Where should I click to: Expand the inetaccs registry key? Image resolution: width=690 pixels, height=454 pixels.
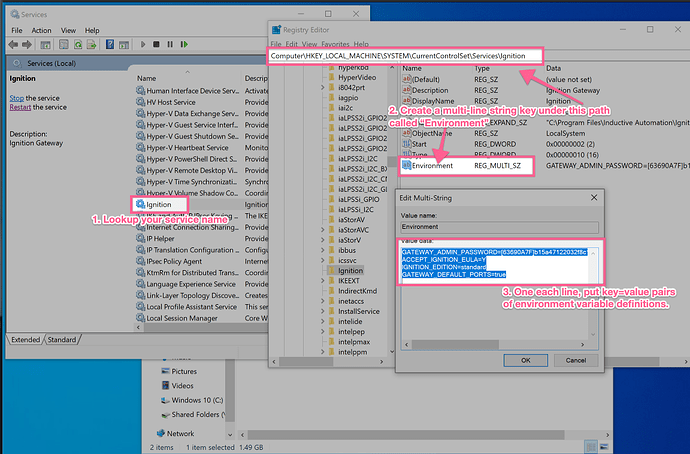pos(323,301)
